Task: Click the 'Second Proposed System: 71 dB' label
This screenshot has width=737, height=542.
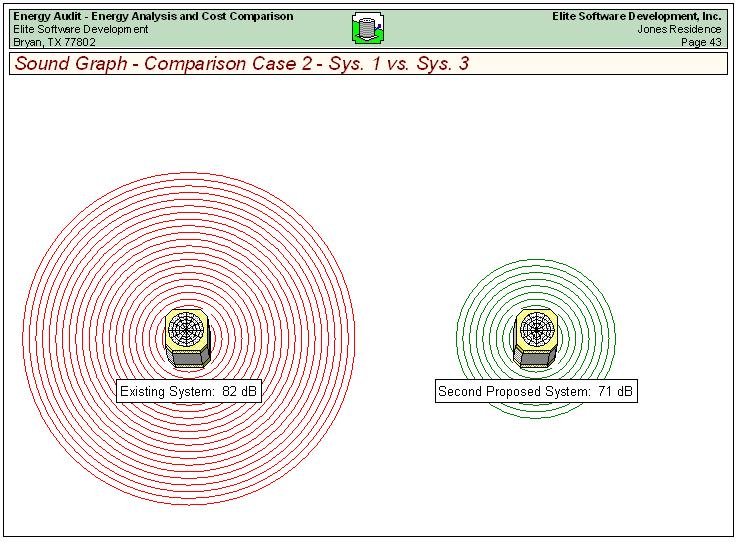Action: pyautogui.click(x=536, y=392)
